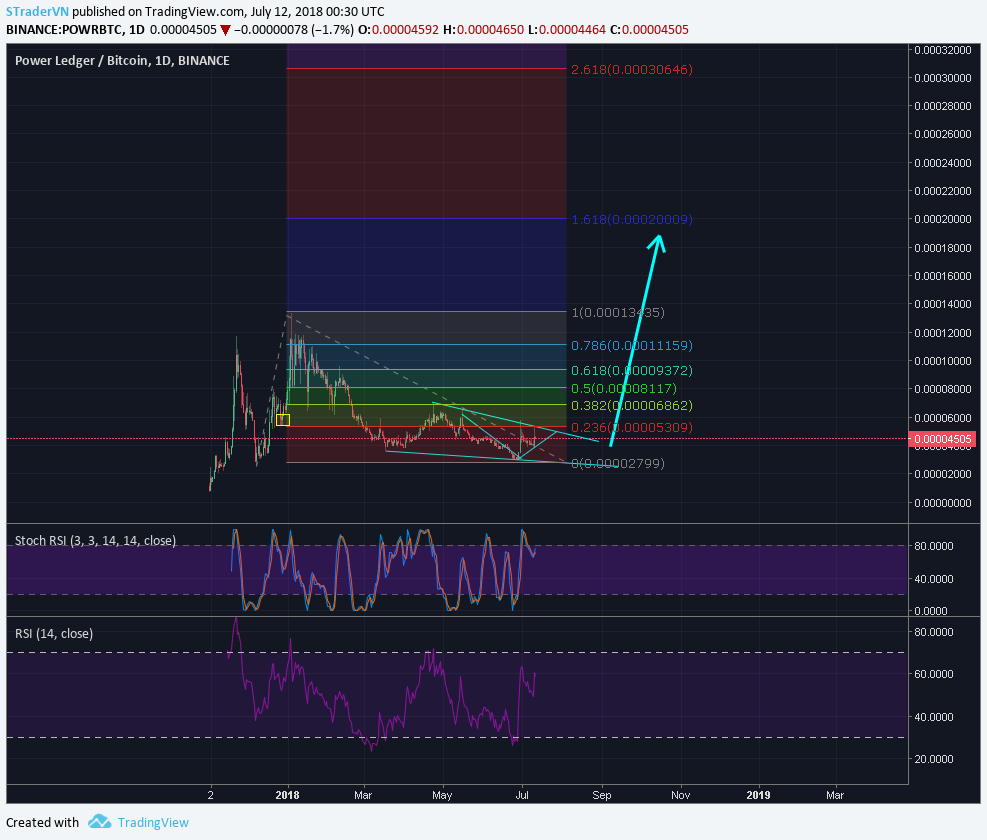Click the 0.618(0.00009372) Fibonacci level label

[631, 370]
